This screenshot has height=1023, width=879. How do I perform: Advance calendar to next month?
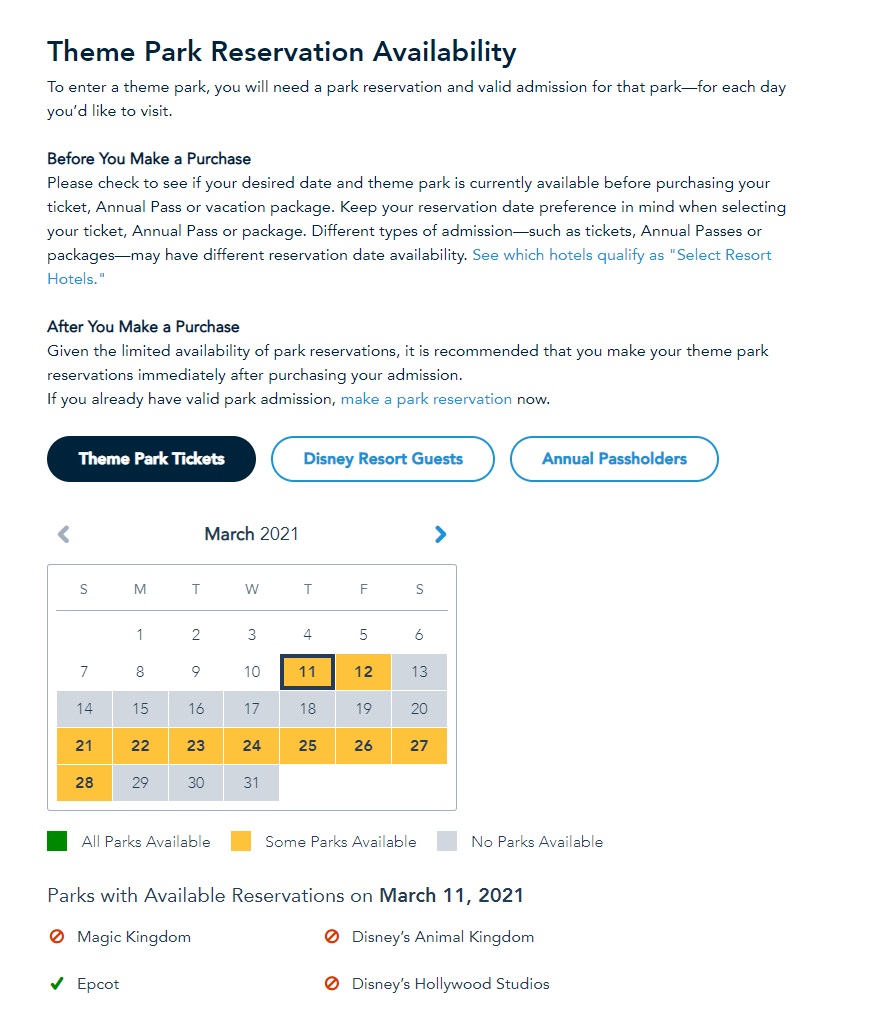440,534
